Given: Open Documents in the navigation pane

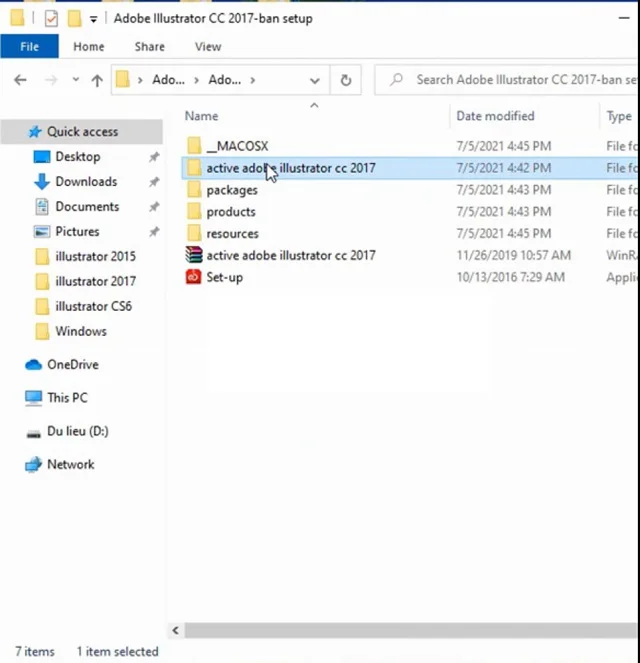Looking at the screenshot, I should (x=87, y=206).
